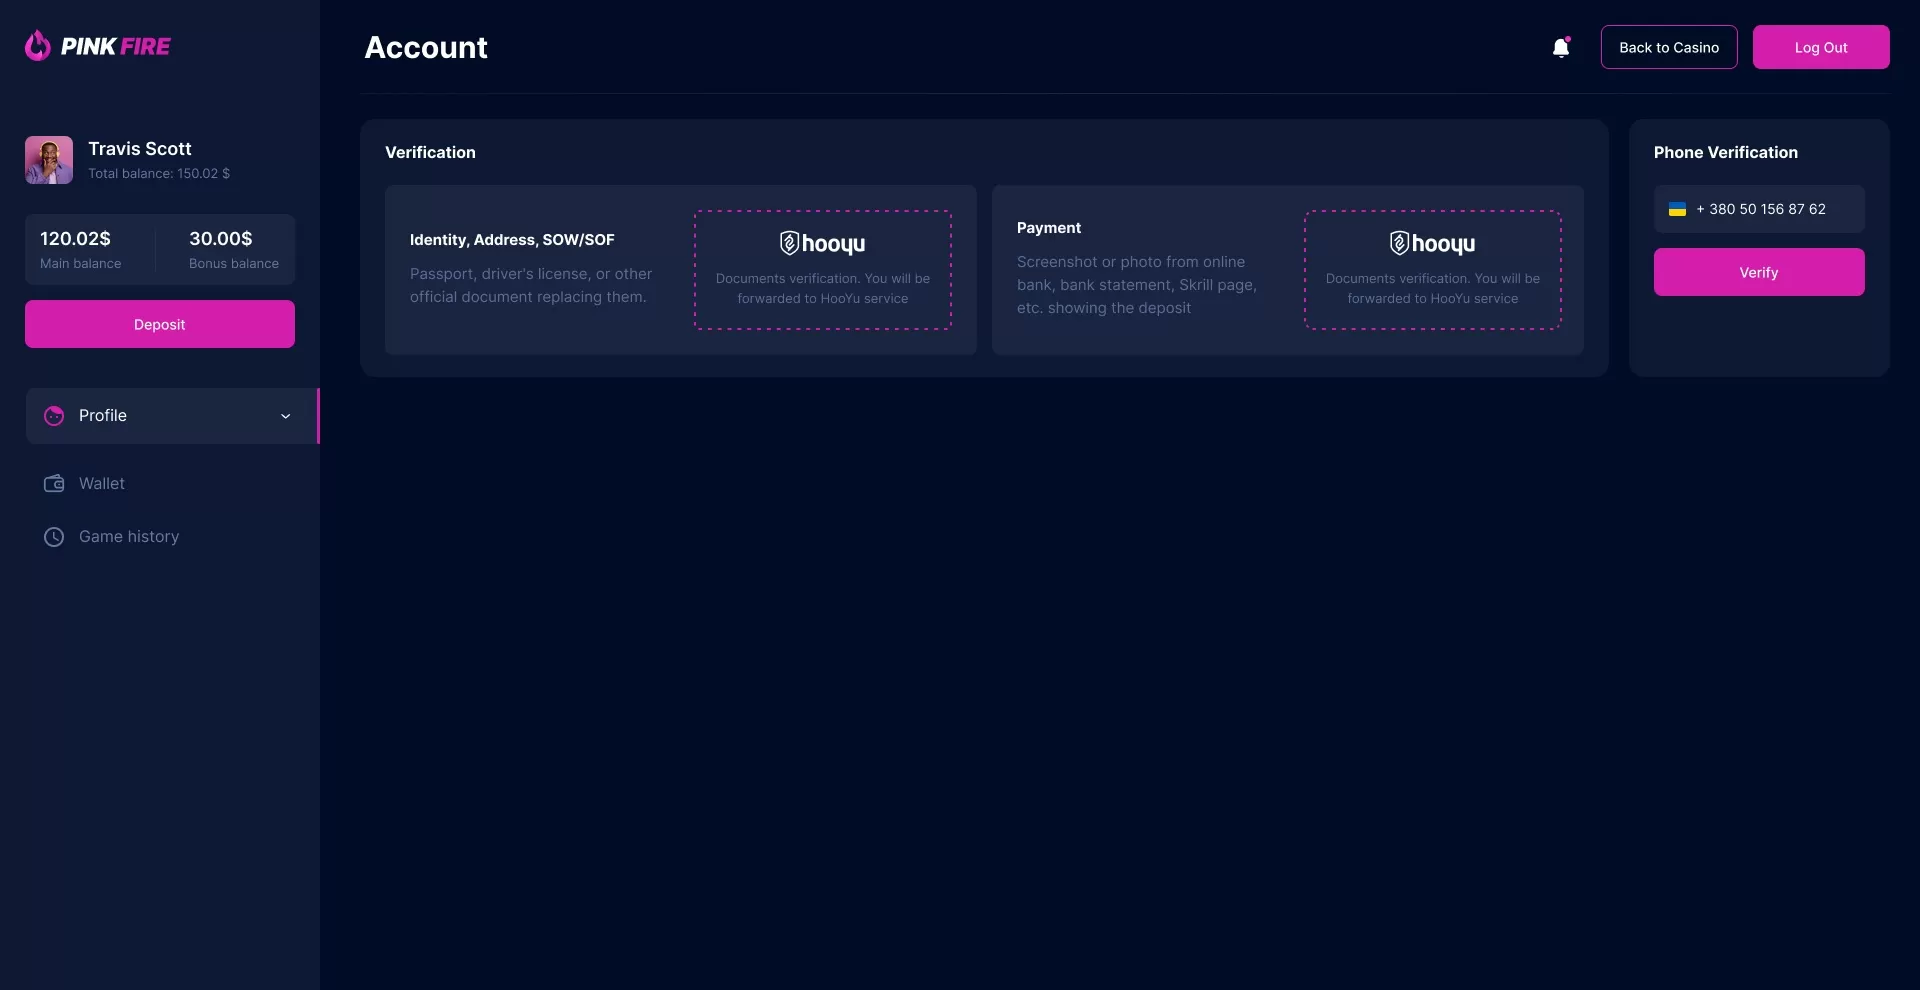Click the Verification section heading

[430, 152]
